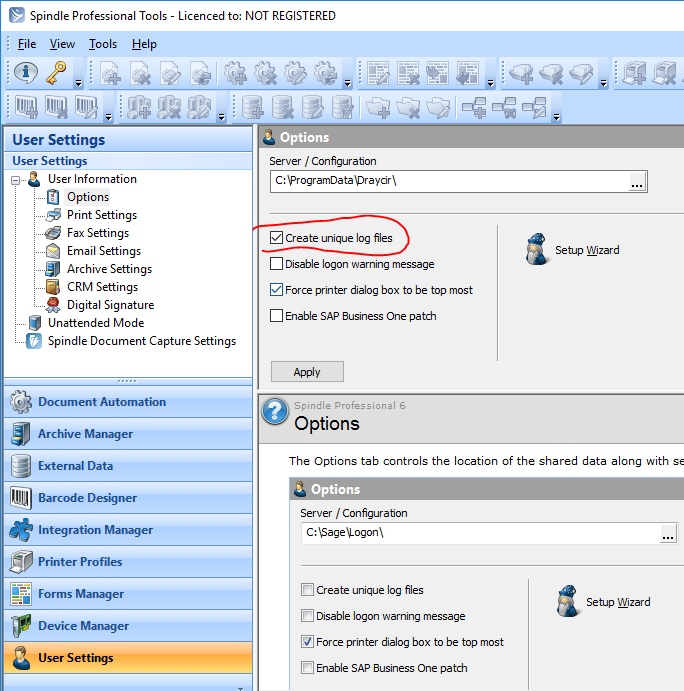Click the add folder icon
Image resolution: width=684 pixels, height=691 pixels.
tap(378, 108)
